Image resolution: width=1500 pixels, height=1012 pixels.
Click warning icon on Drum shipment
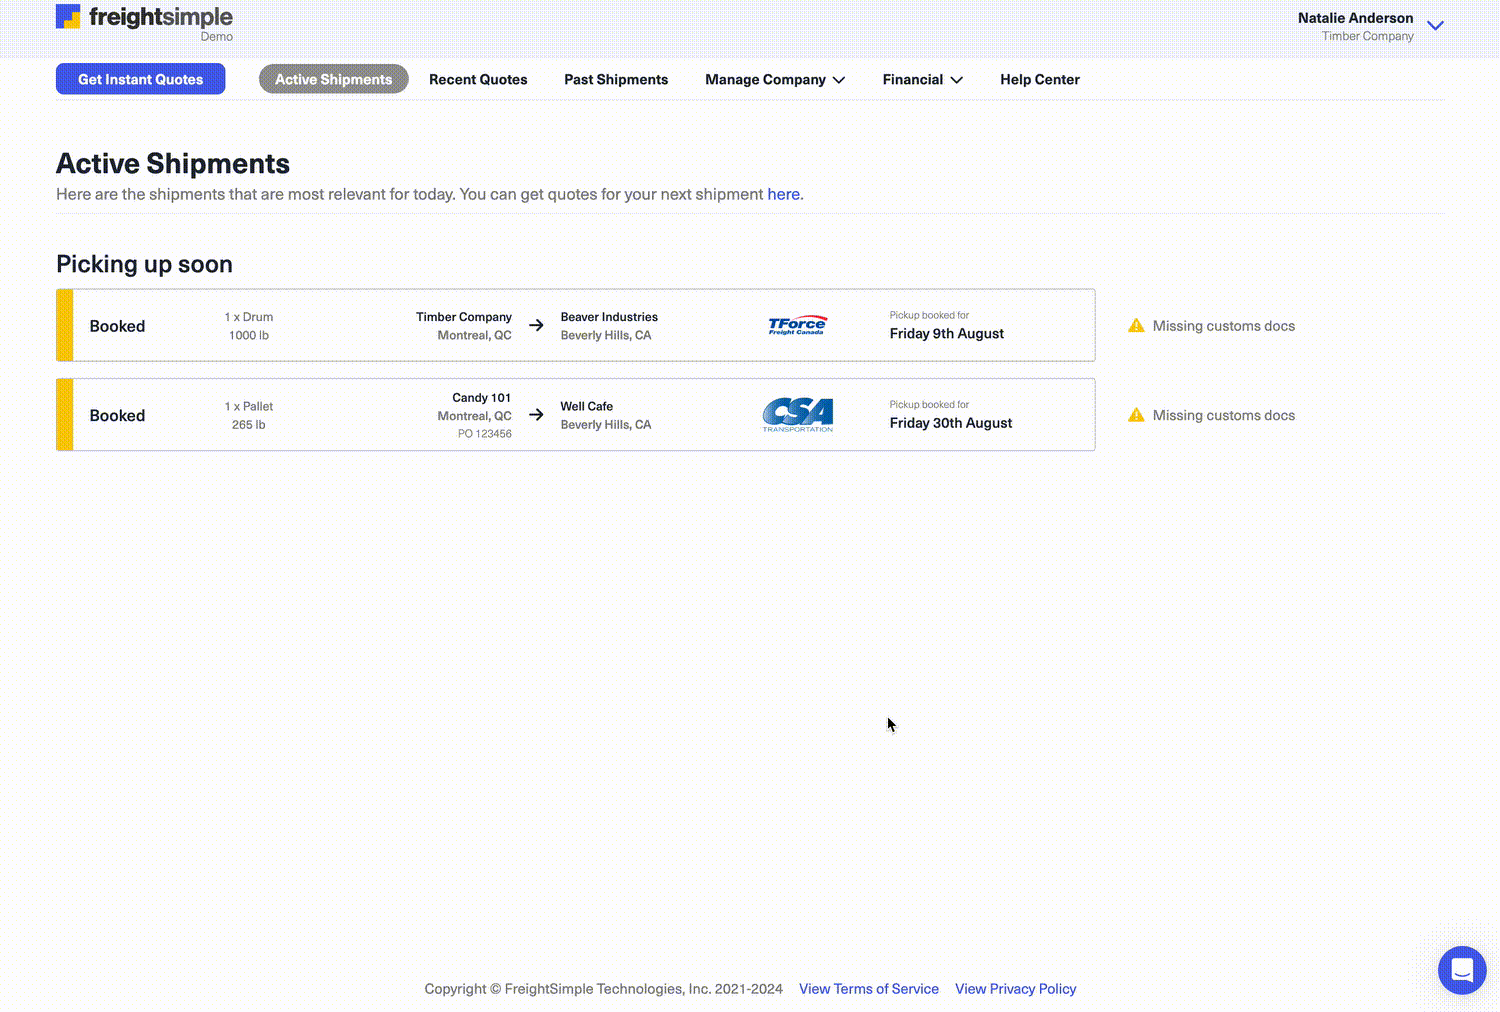point(1136,326)
